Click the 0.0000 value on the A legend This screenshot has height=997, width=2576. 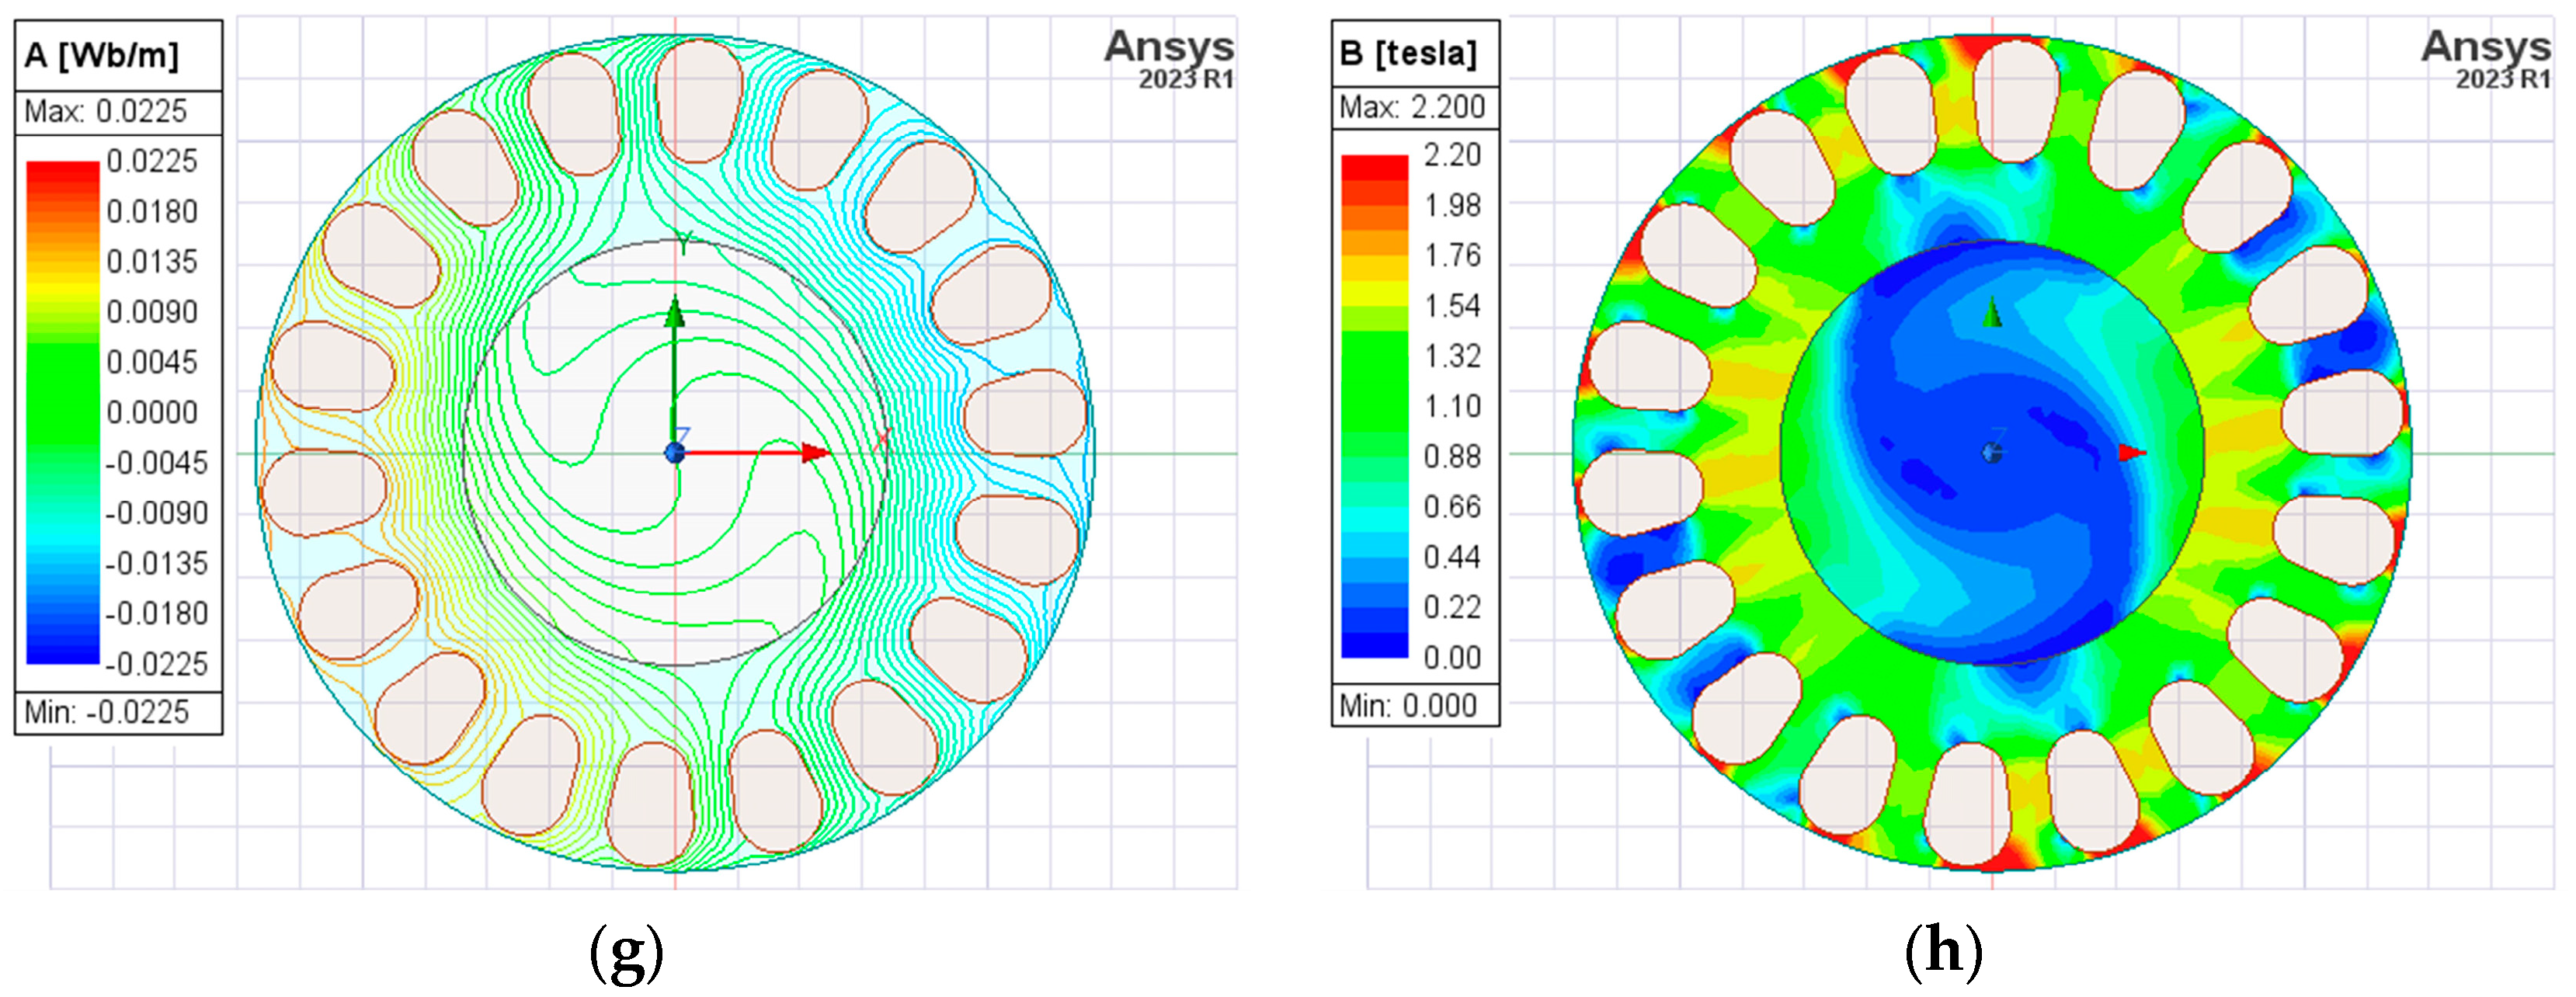tap(152, 412)
